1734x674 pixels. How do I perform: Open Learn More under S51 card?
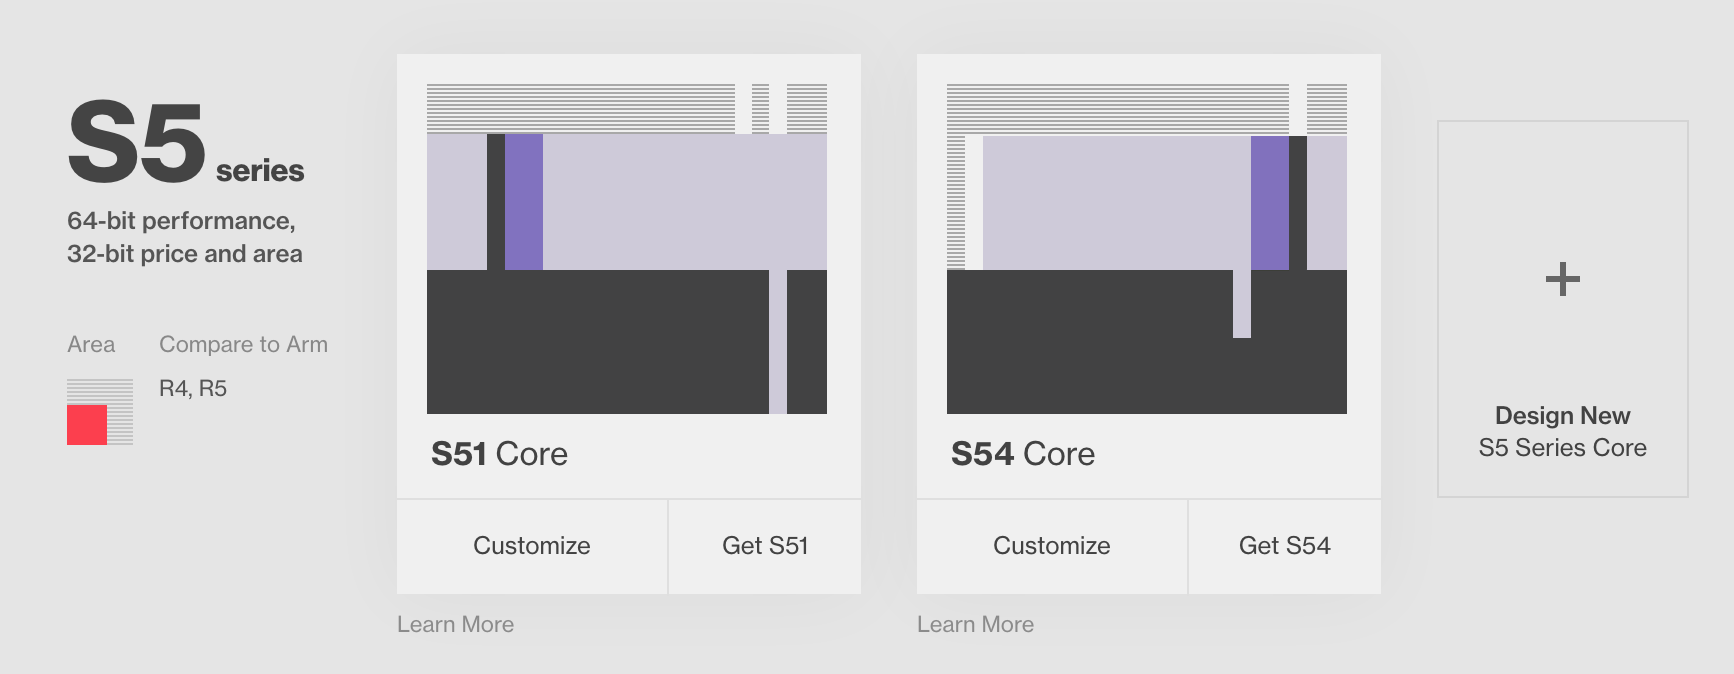pyautogui.click(x=455, y=624)
